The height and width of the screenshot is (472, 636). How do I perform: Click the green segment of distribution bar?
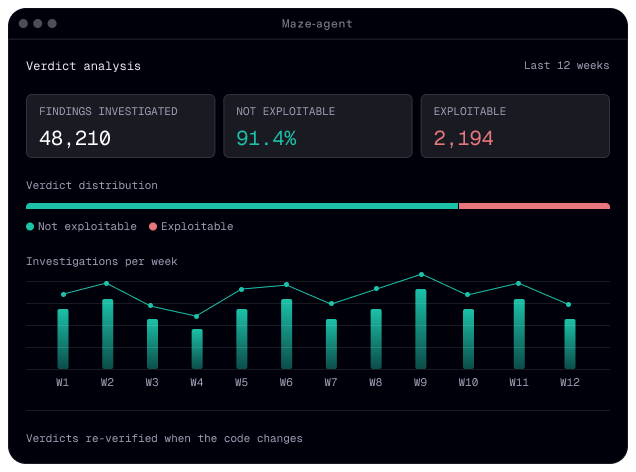pyautogui.click(x=242, y=206)
